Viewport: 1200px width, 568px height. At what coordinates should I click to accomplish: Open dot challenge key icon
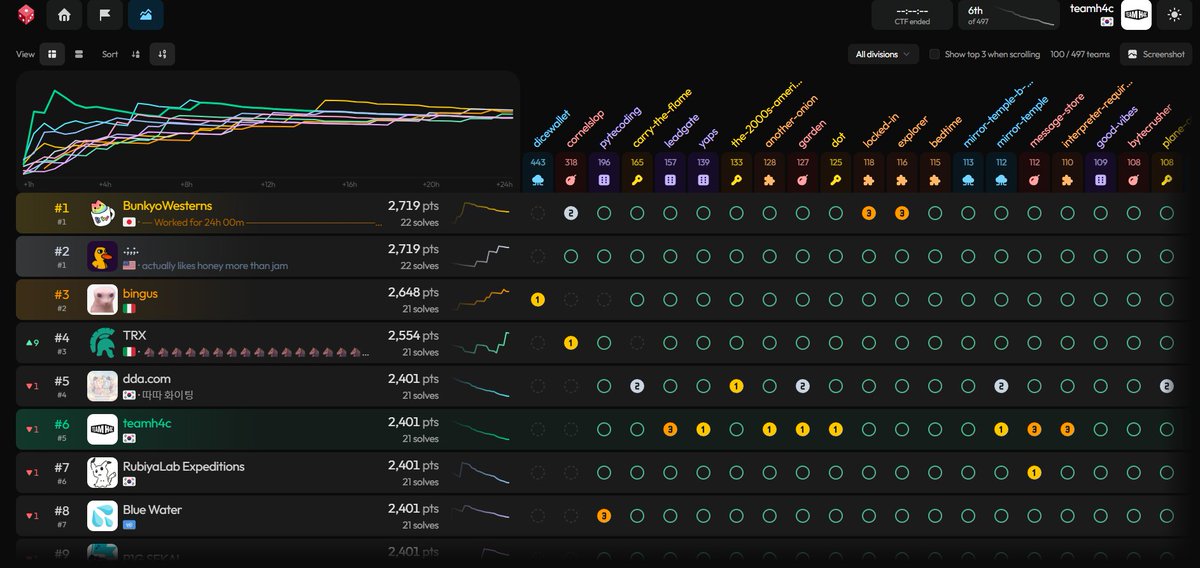pos(836,180)
